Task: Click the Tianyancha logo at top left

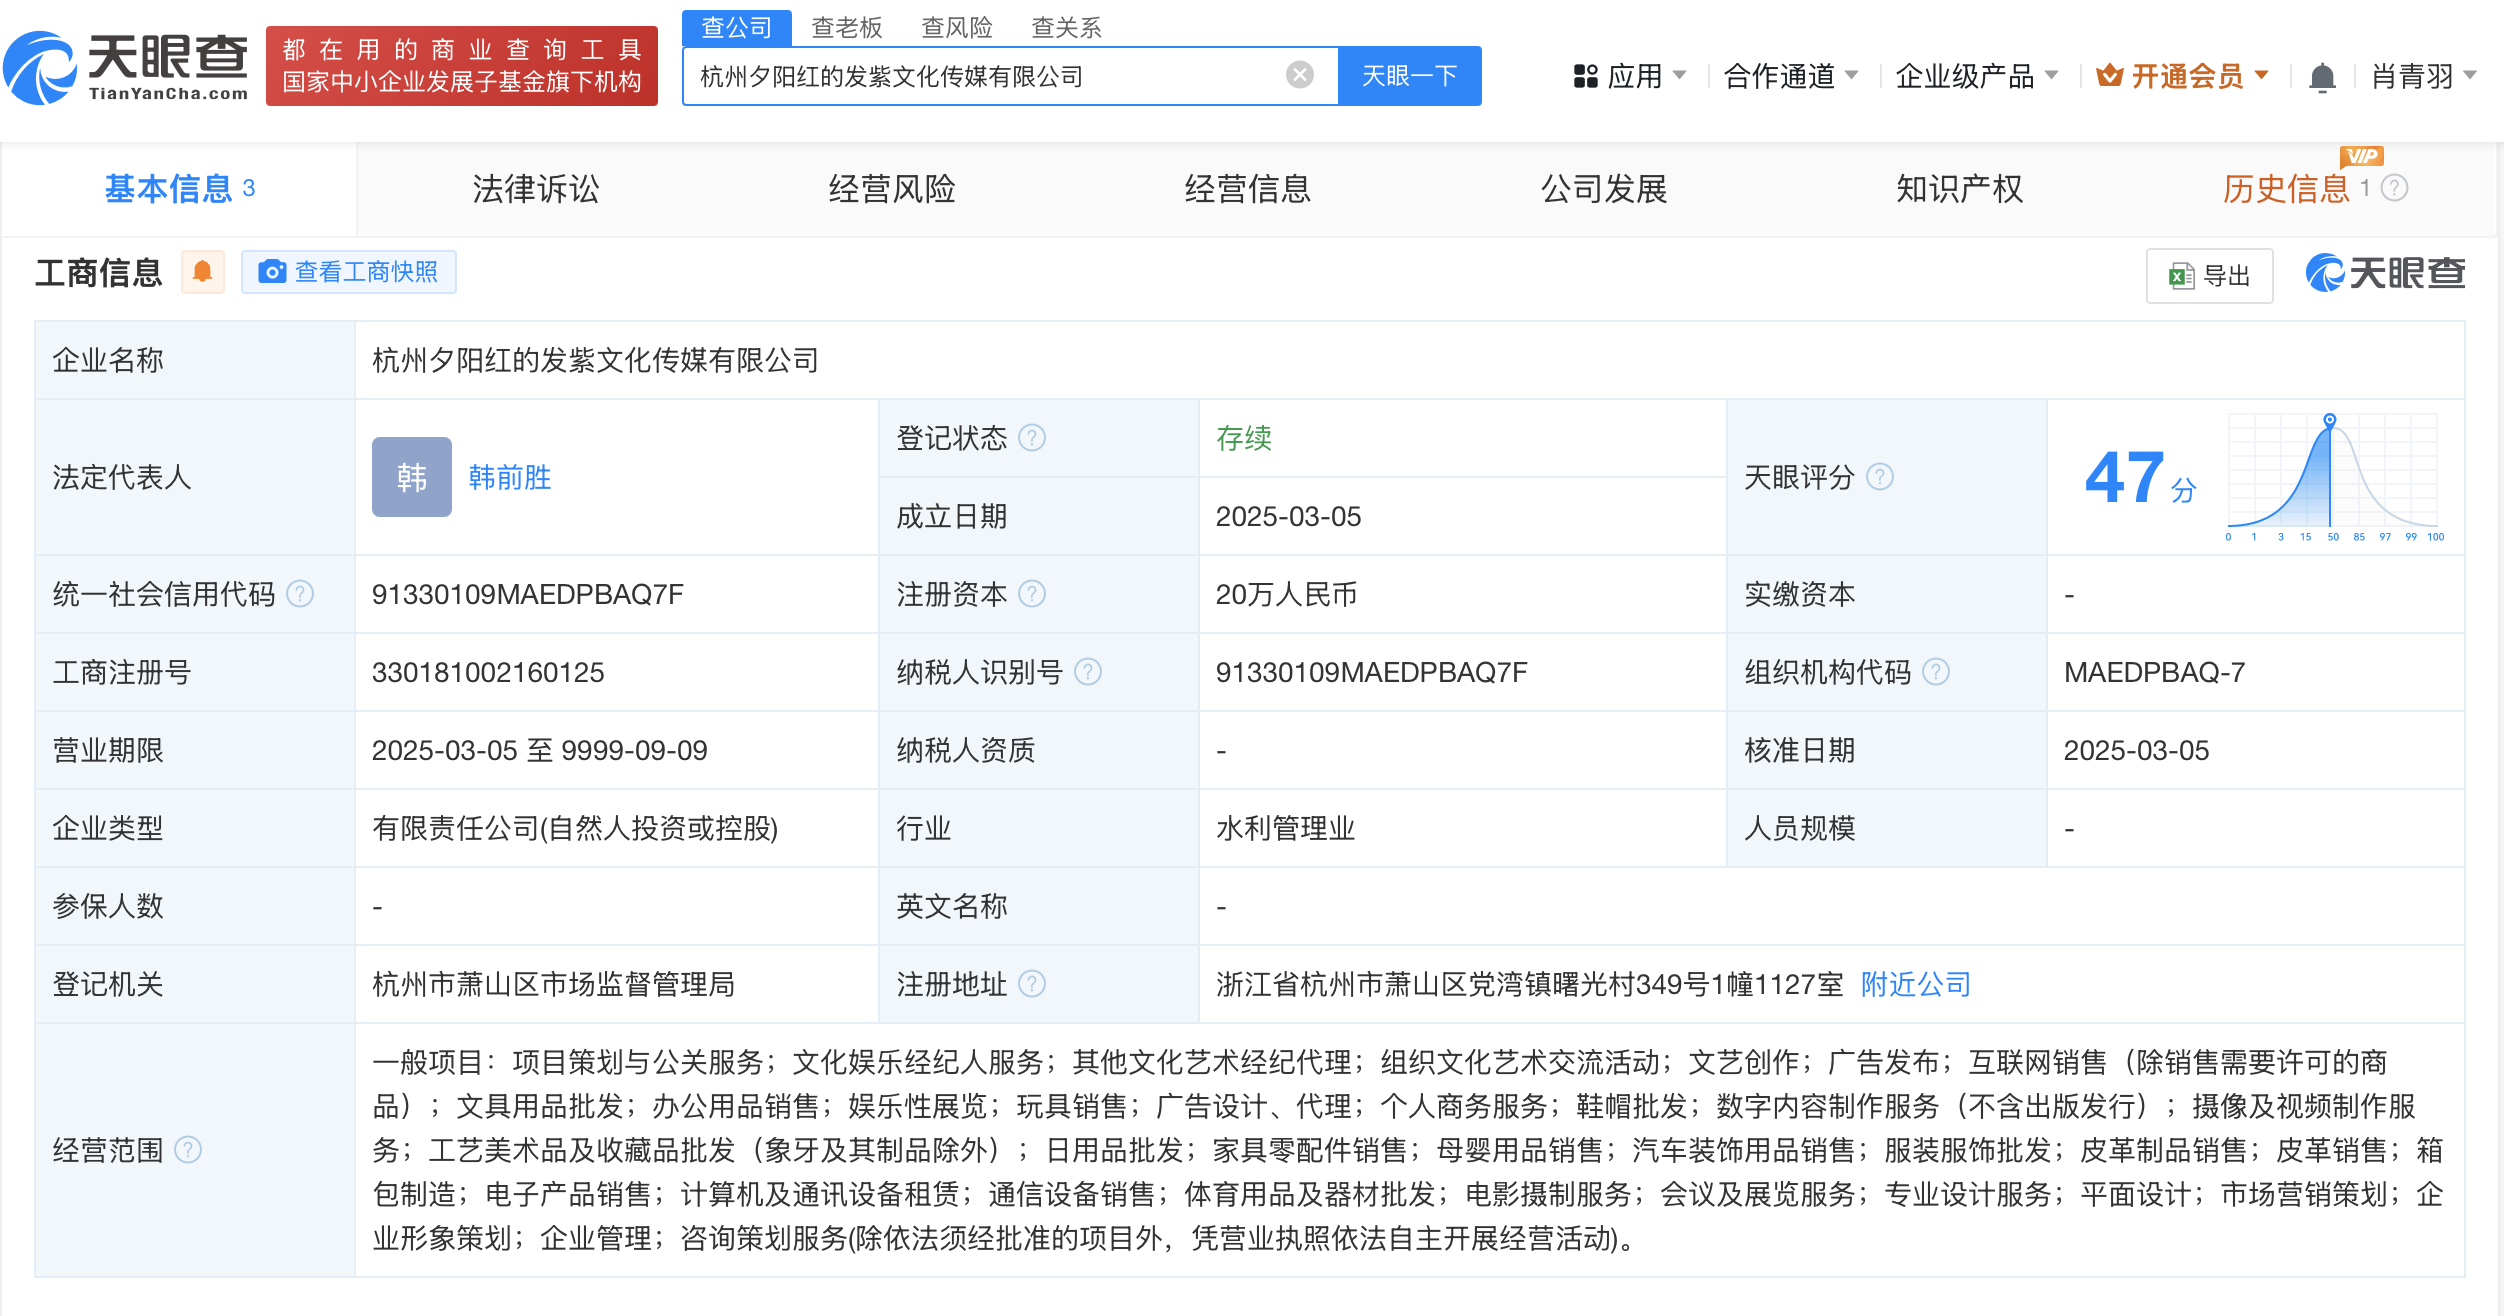Action: click(x=127, y=67)
